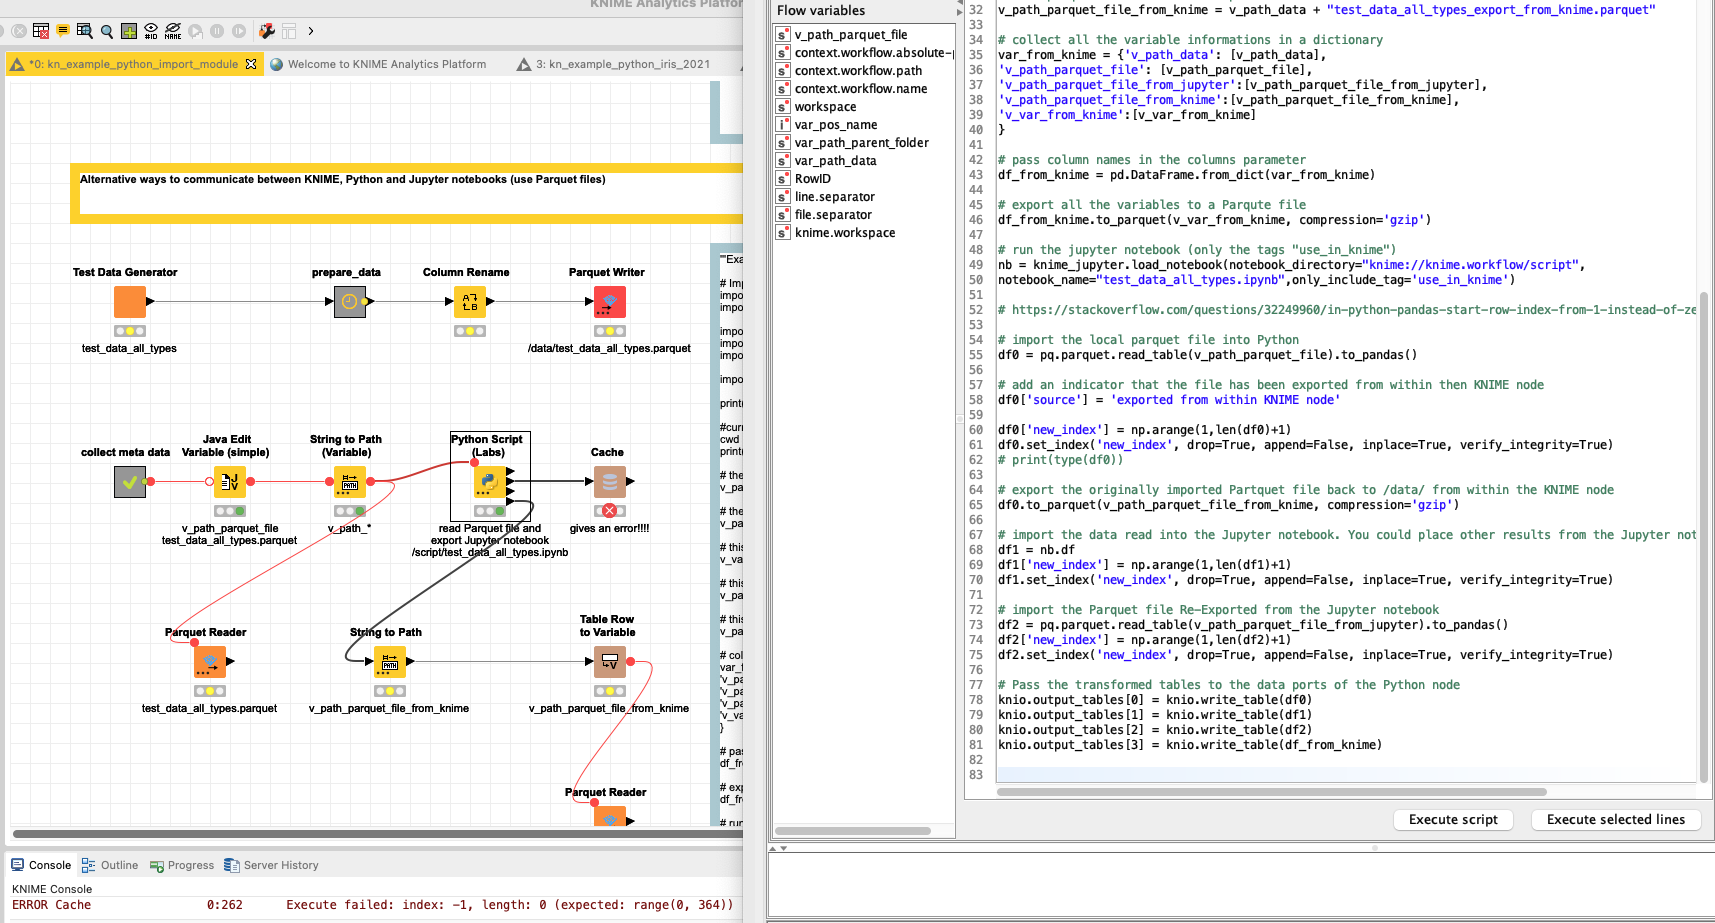Click empty code line 83 in editor
The height and width of the screenshot is (923, 1715).
1347,775
